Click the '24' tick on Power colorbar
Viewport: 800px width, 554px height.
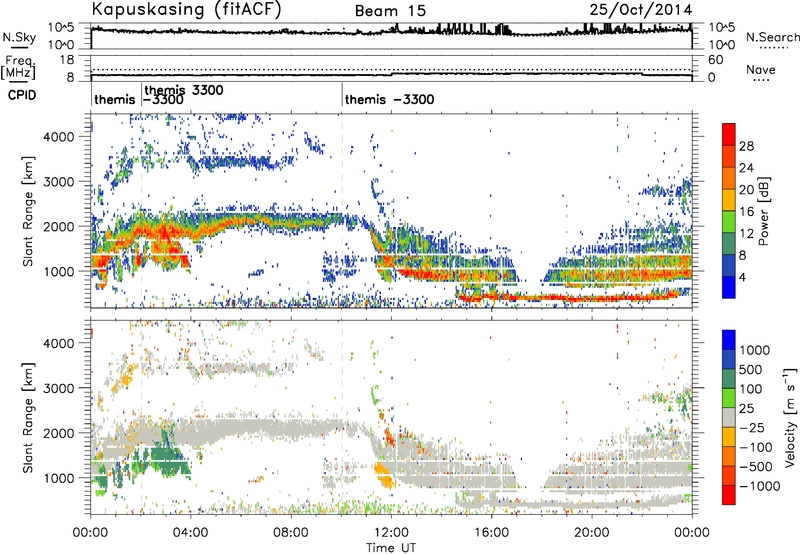pyautogui.click(x=746, y=168)
